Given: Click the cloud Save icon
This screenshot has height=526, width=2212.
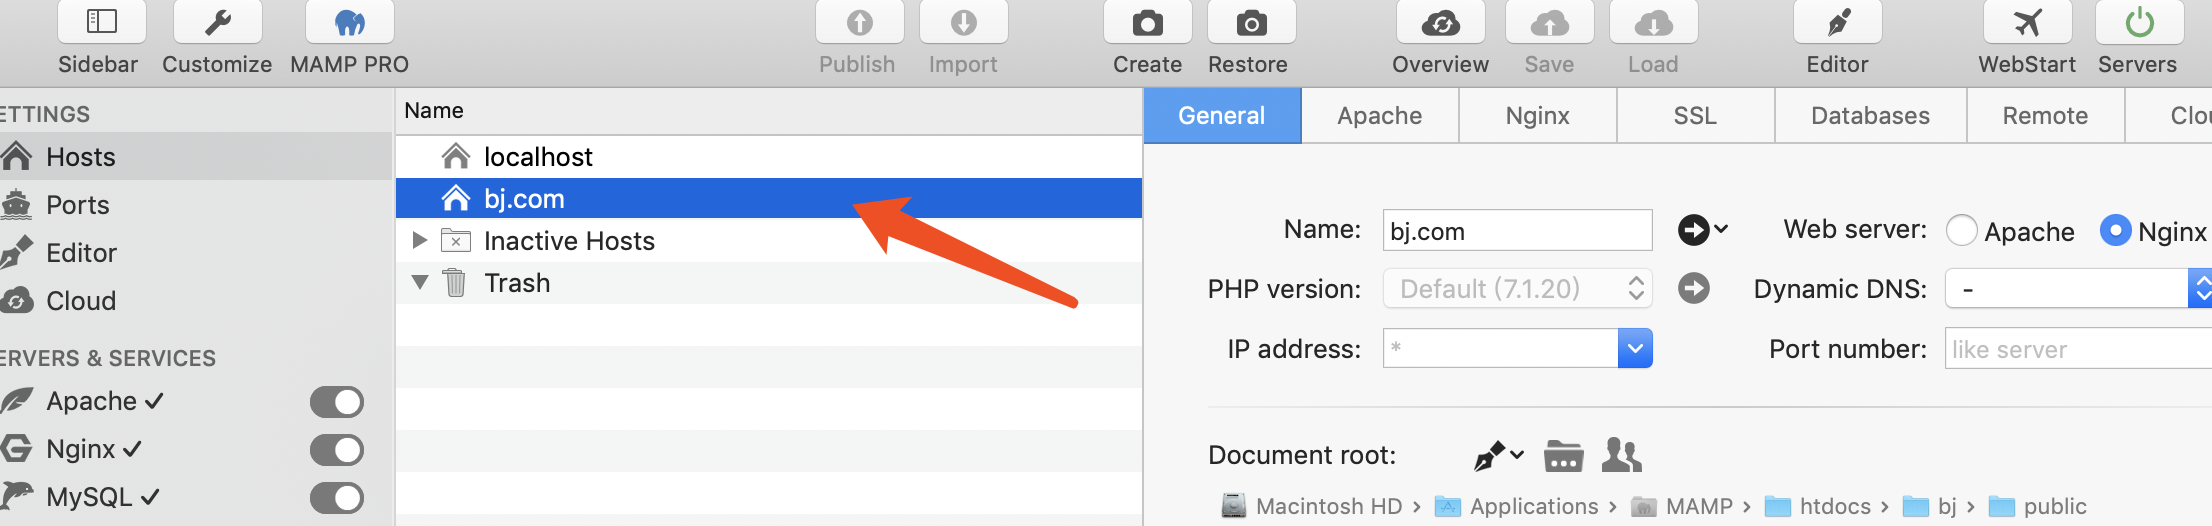Looking at the screenshot, I should pos(1550,21).
